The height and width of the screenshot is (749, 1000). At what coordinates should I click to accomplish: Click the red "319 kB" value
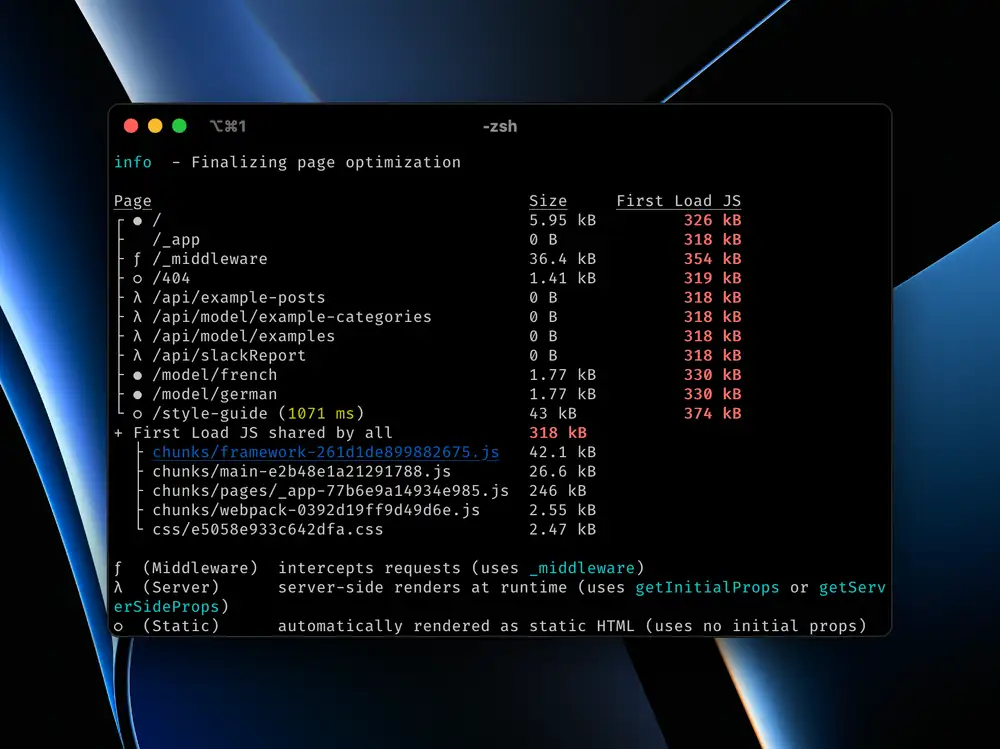(x=712, y=278)
